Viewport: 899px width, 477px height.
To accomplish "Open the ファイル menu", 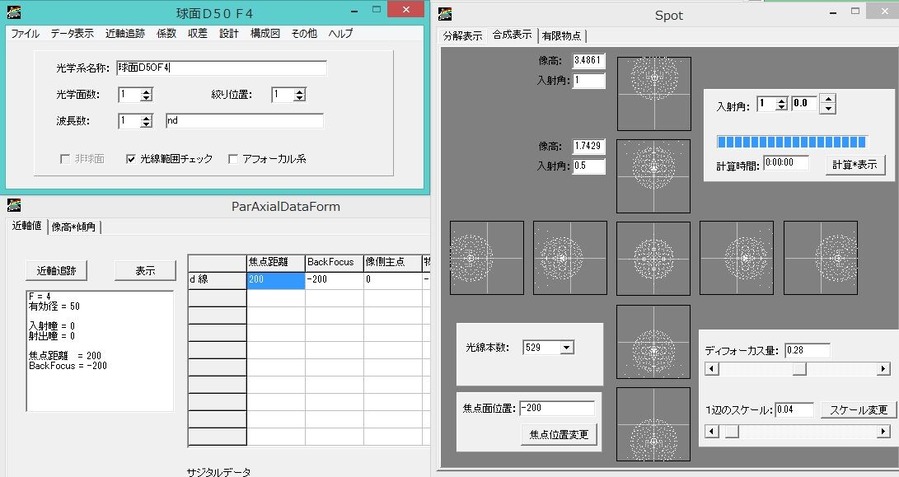I will [x=25, y=34].
